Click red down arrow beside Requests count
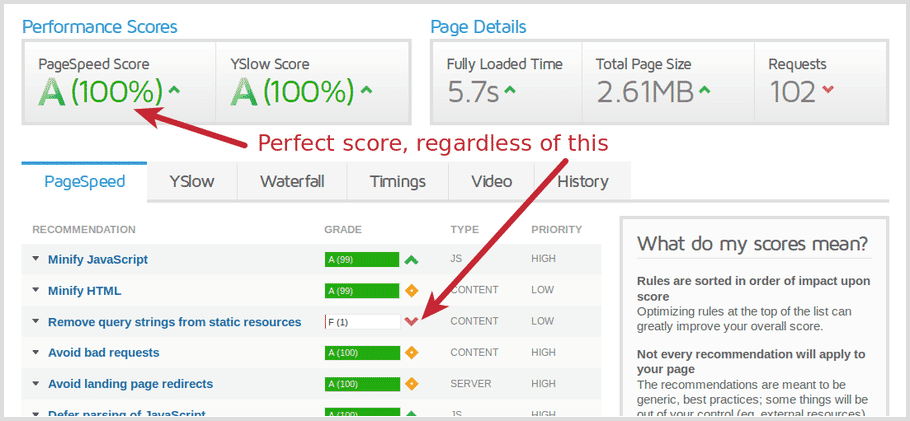Image resolution: width=910 pixels, height=421 pixels. (828, 89)
